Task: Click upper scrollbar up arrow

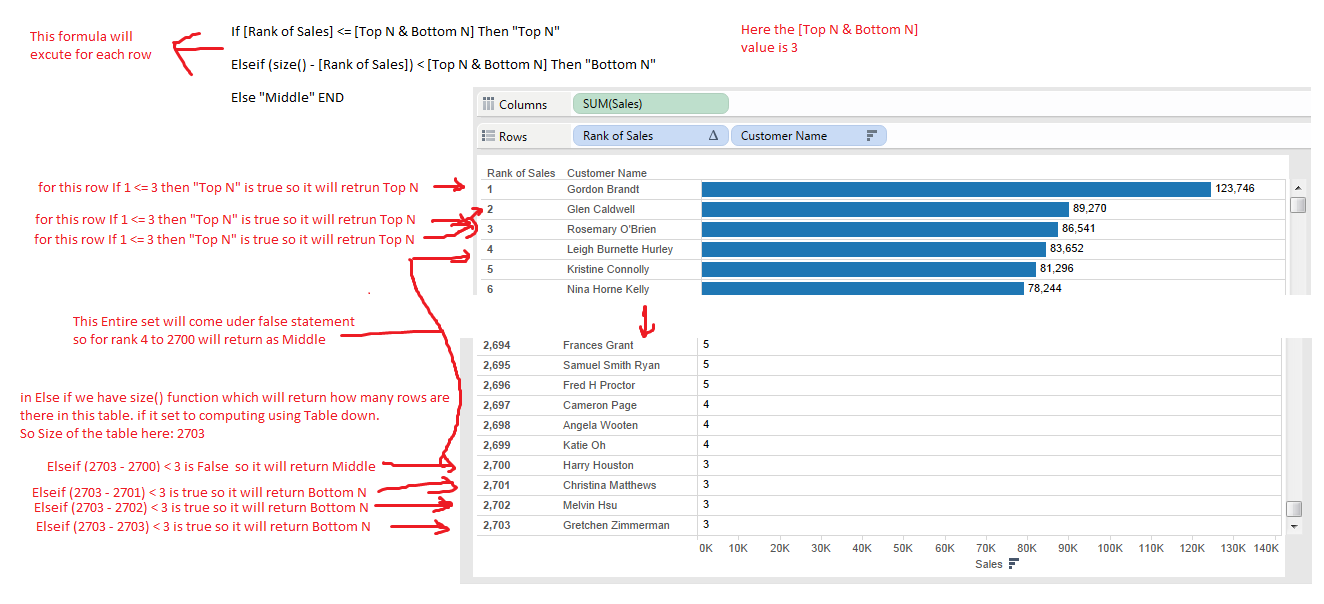Action: point(1298,187)
